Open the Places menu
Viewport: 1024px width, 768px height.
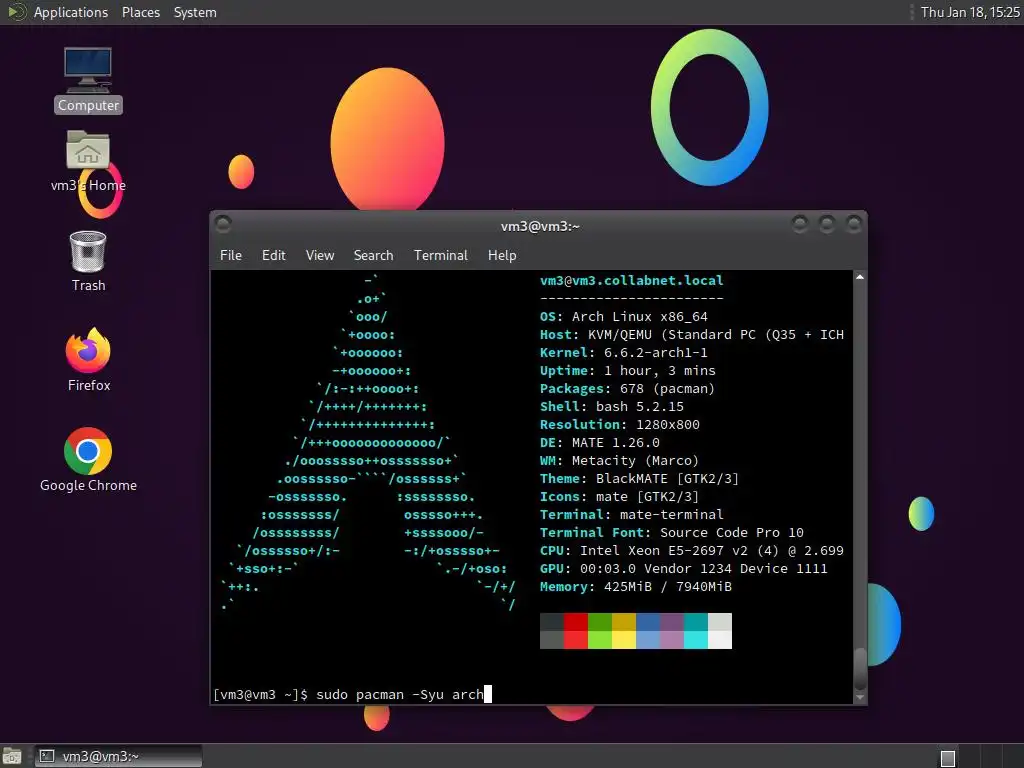(x=140, y=12)
